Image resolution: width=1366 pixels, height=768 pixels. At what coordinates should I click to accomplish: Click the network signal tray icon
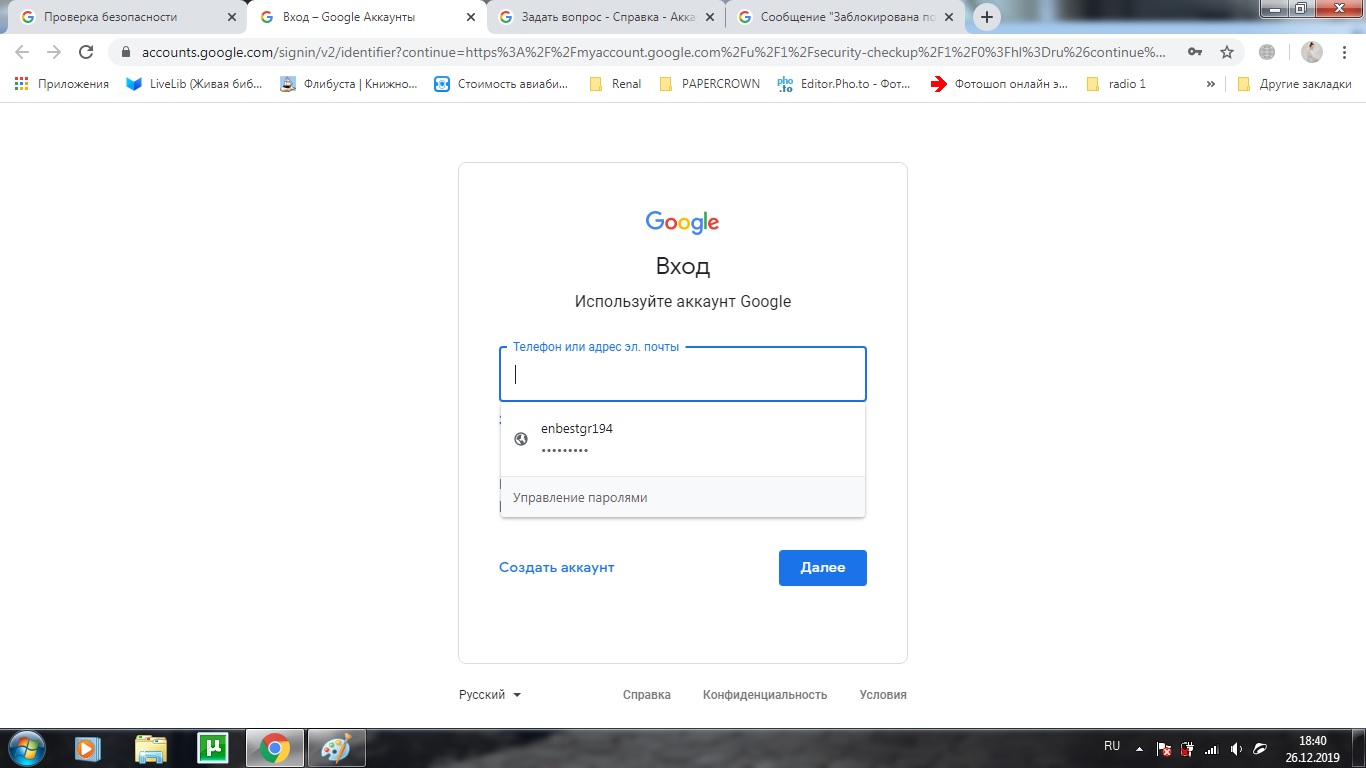coord(1212,748)
